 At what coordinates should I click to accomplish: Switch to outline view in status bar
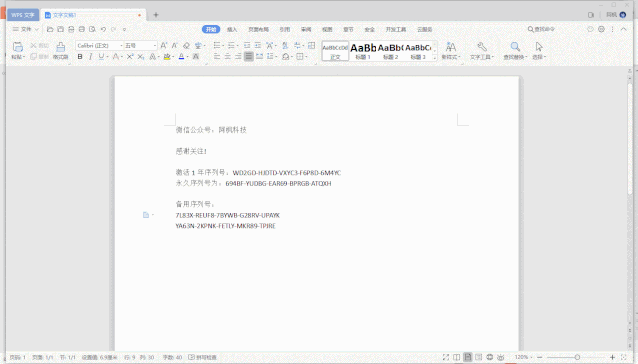coord(479,357)
